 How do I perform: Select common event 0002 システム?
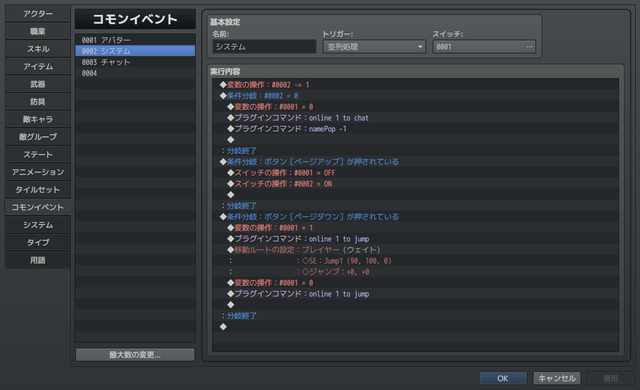[x=135, y=51]
